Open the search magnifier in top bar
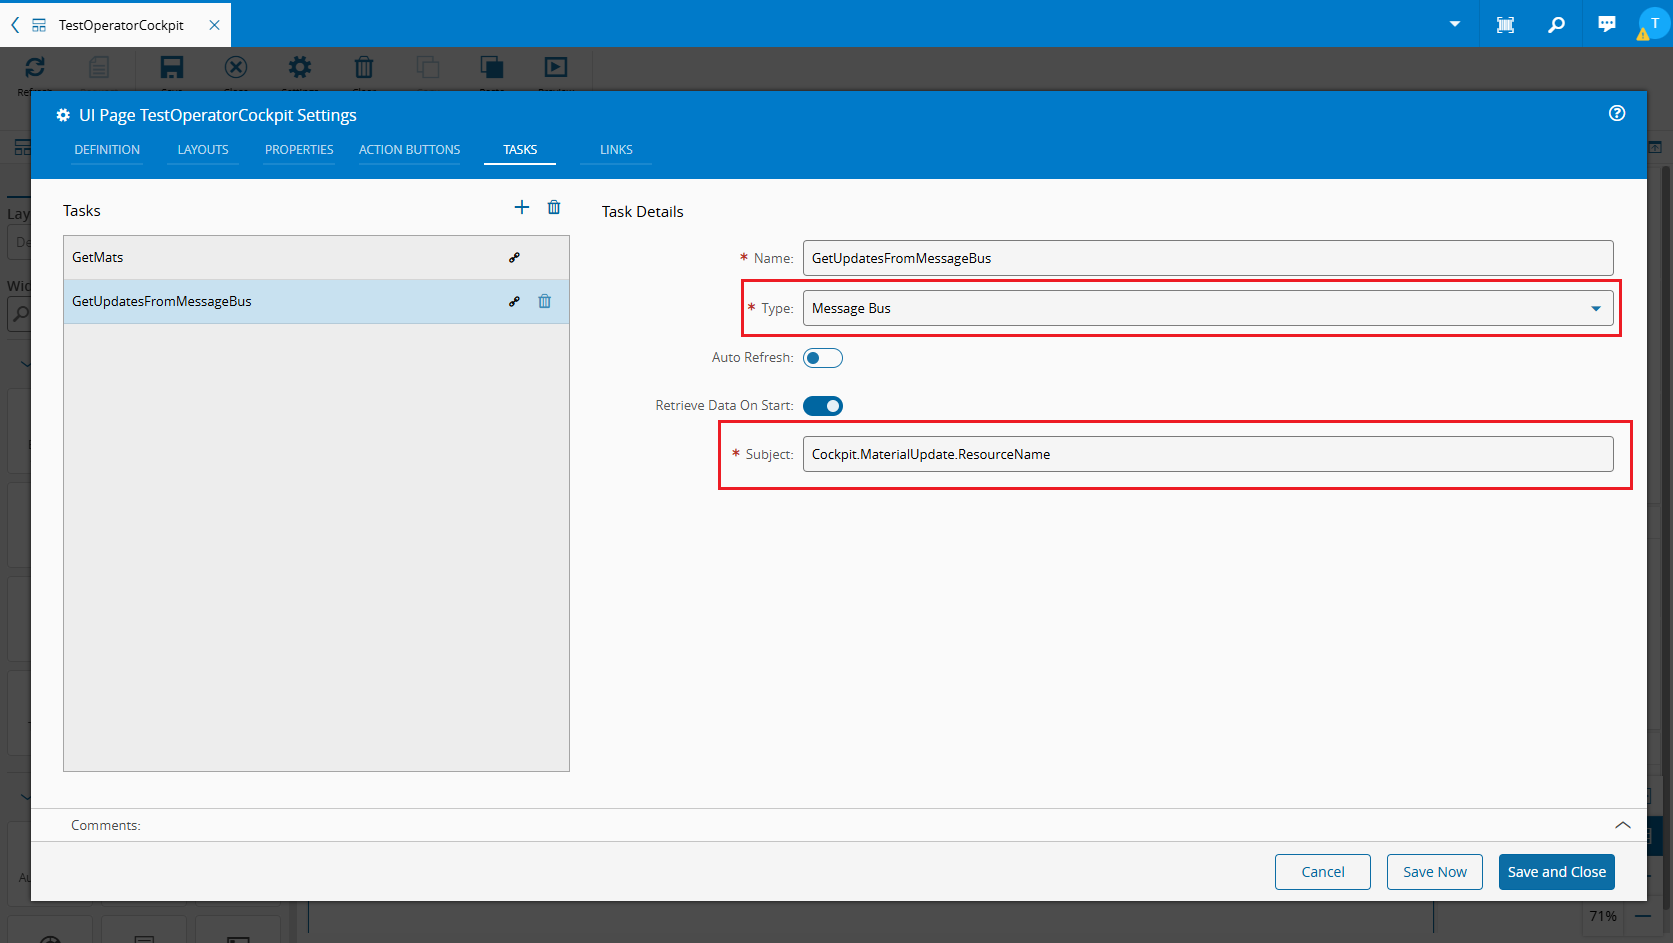 [1556, 25]
